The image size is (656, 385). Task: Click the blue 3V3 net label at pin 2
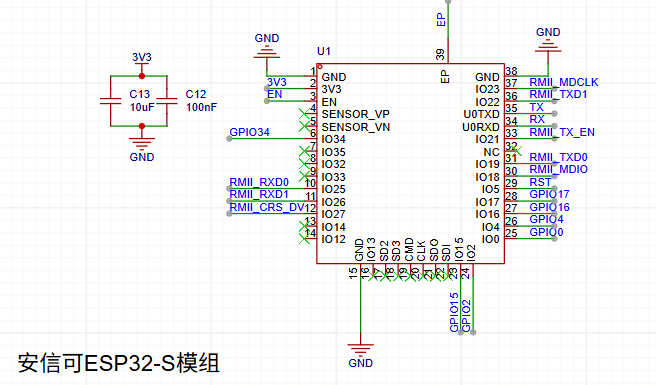pyautogui.click(x=277, y=82)
